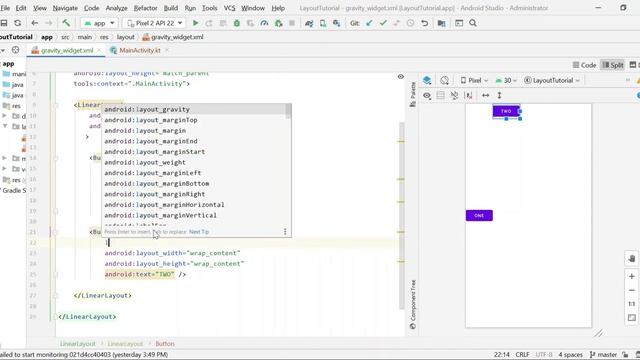Show Git history clock icon

(411, 23)
